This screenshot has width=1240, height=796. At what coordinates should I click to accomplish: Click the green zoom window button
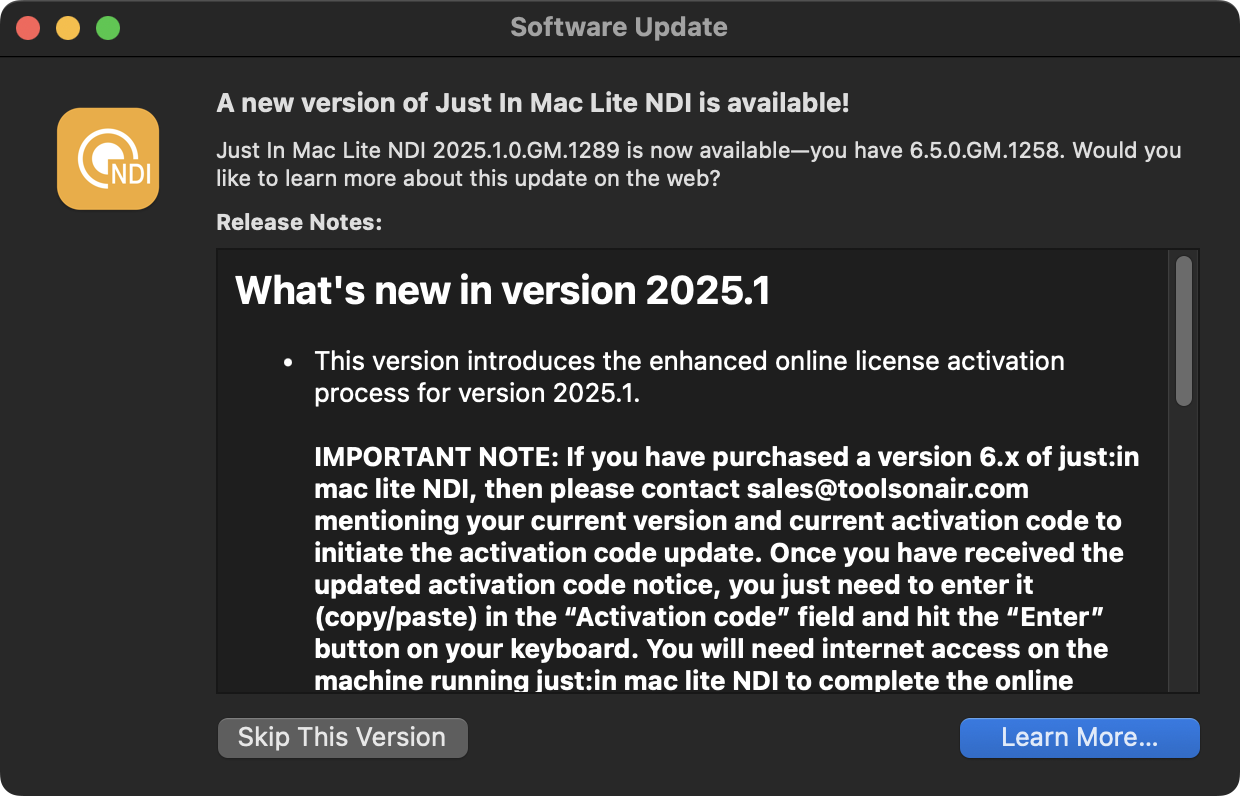pos(108,28)
